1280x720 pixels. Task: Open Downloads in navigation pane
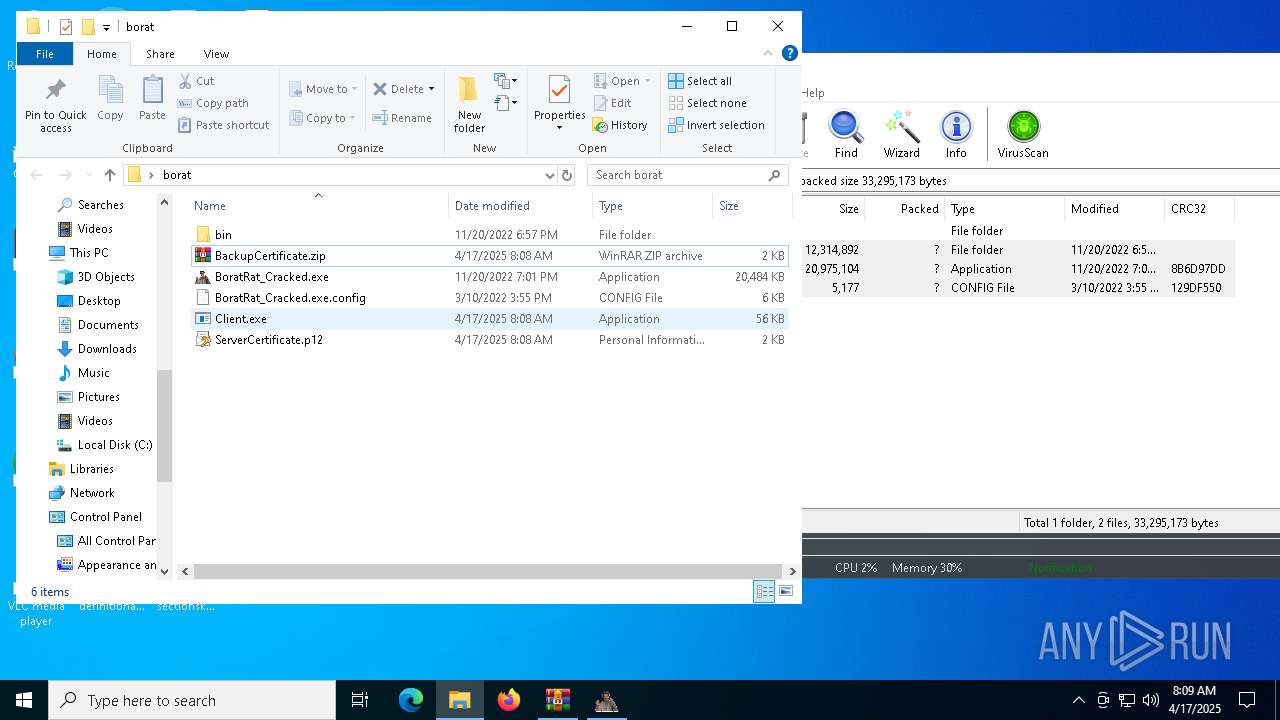[107, 349]
